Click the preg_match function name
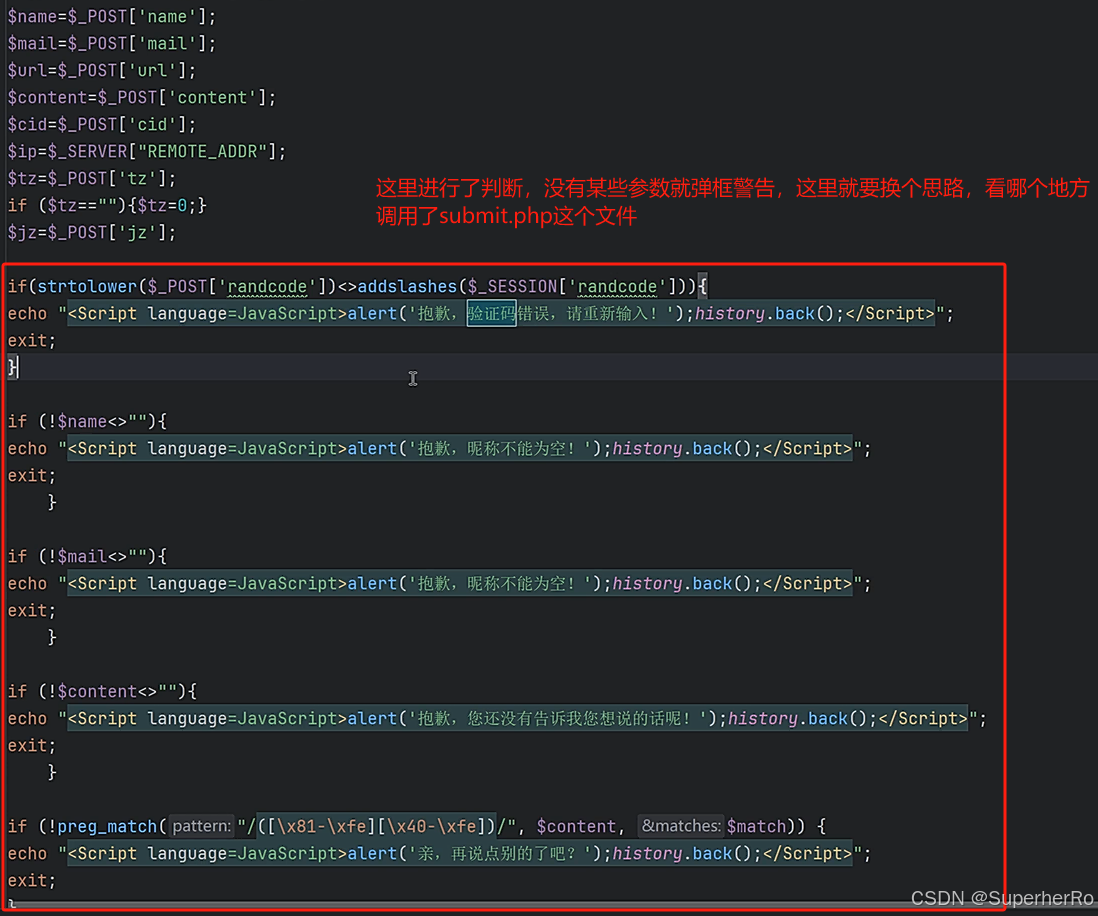The image size is (1098, 916). coord(107,826)
